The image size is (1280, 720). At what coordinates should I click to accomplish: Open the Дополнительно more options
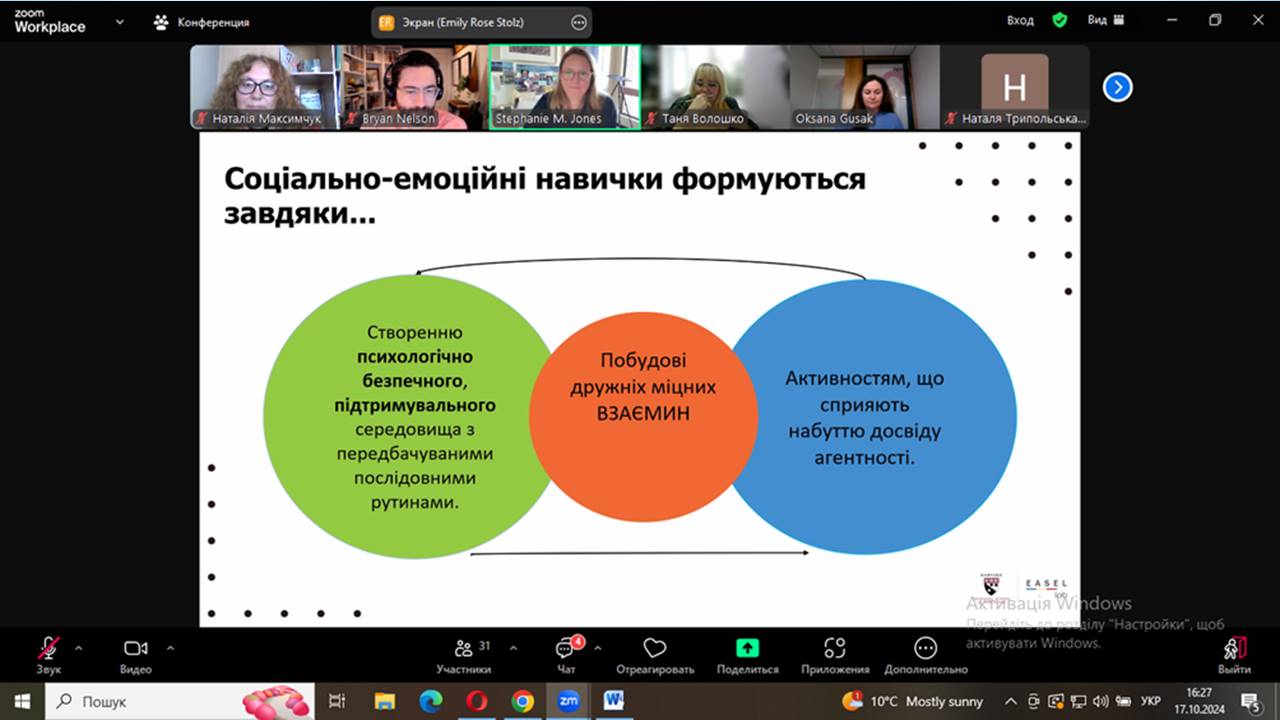926,655
